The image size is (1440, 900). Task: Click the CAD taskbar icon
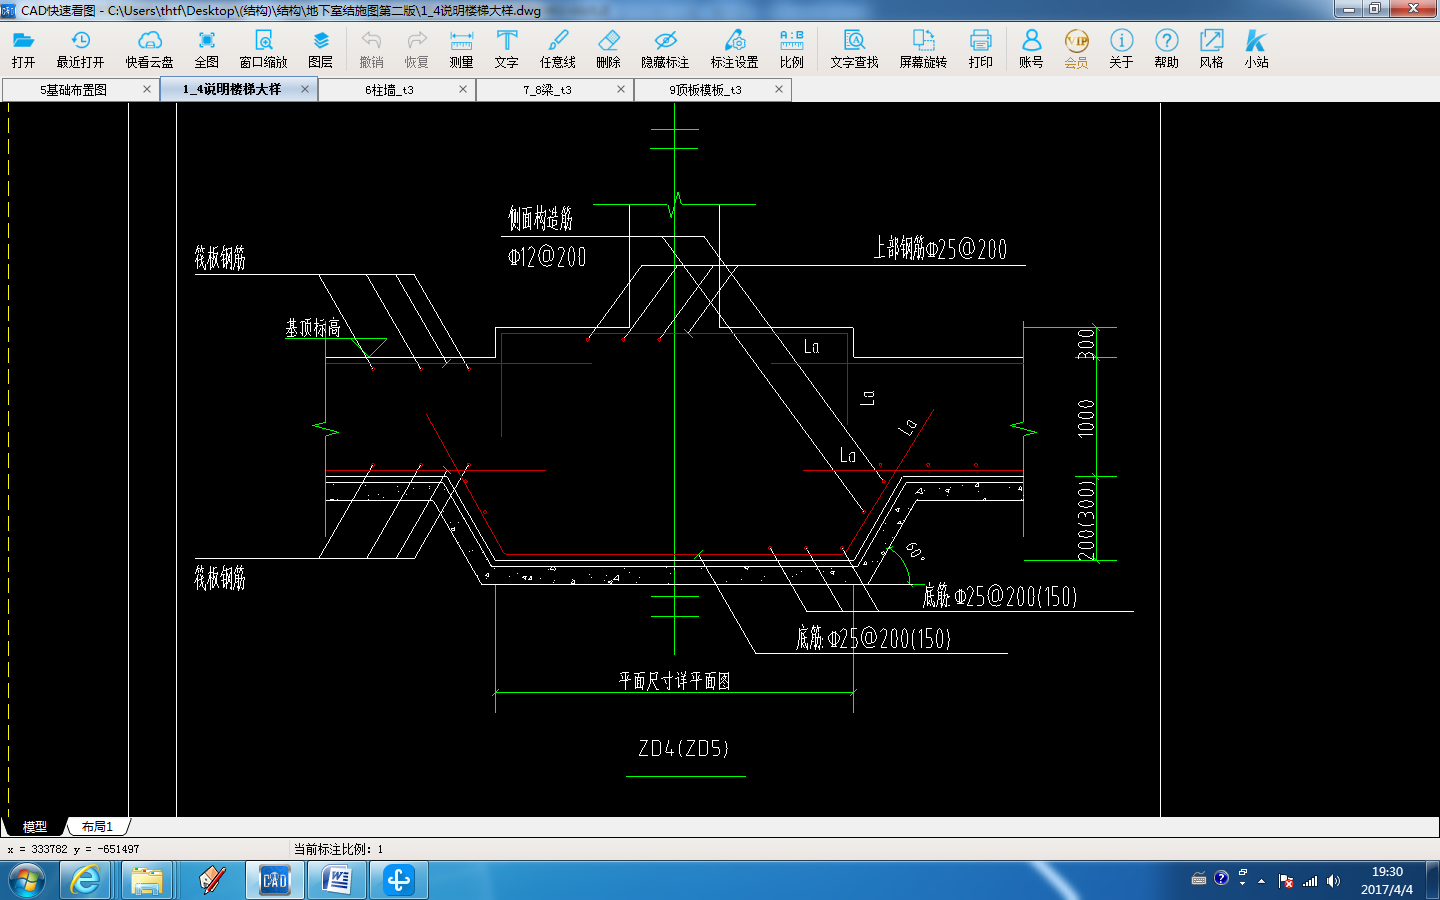pyautogui.click(x=275, y=880)
